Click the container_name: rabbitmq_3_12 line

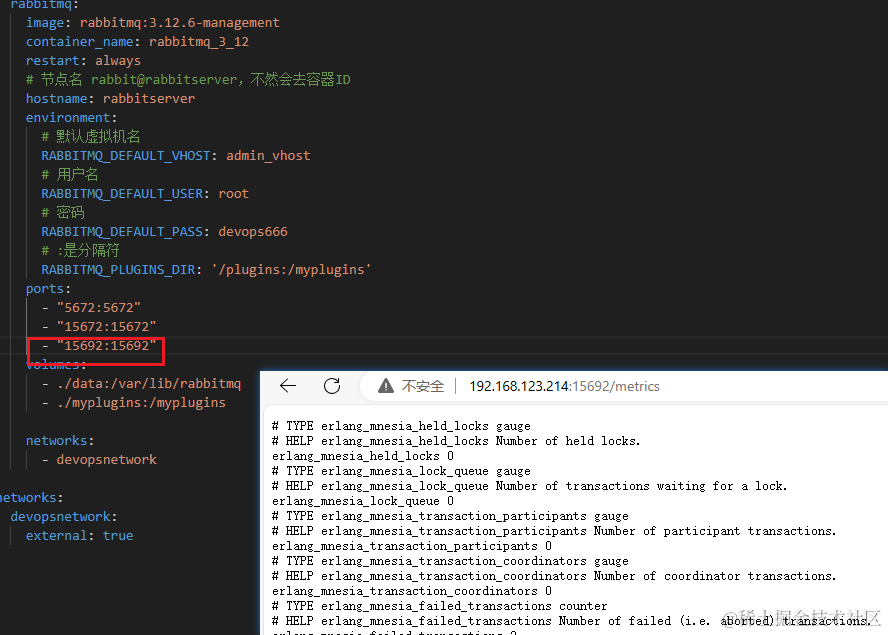tap(137, 42)
